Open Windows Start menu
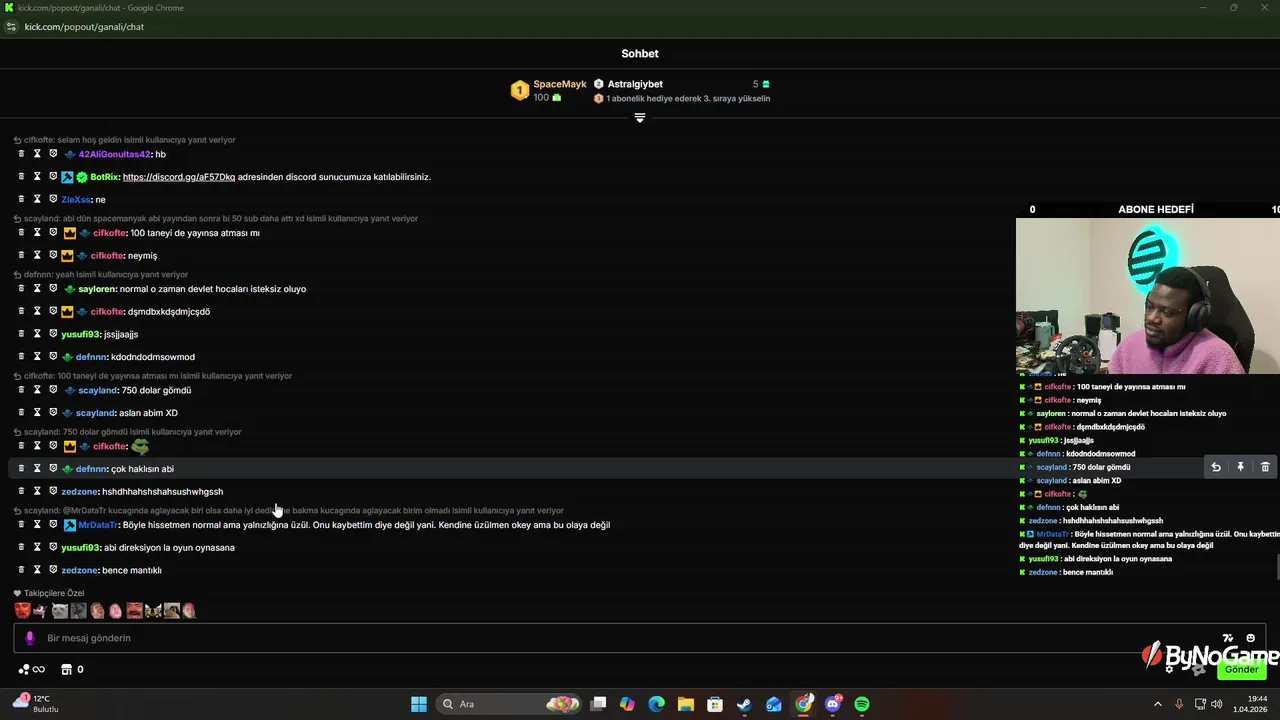The image size is (1280, 720). click(x=419, y=704)
